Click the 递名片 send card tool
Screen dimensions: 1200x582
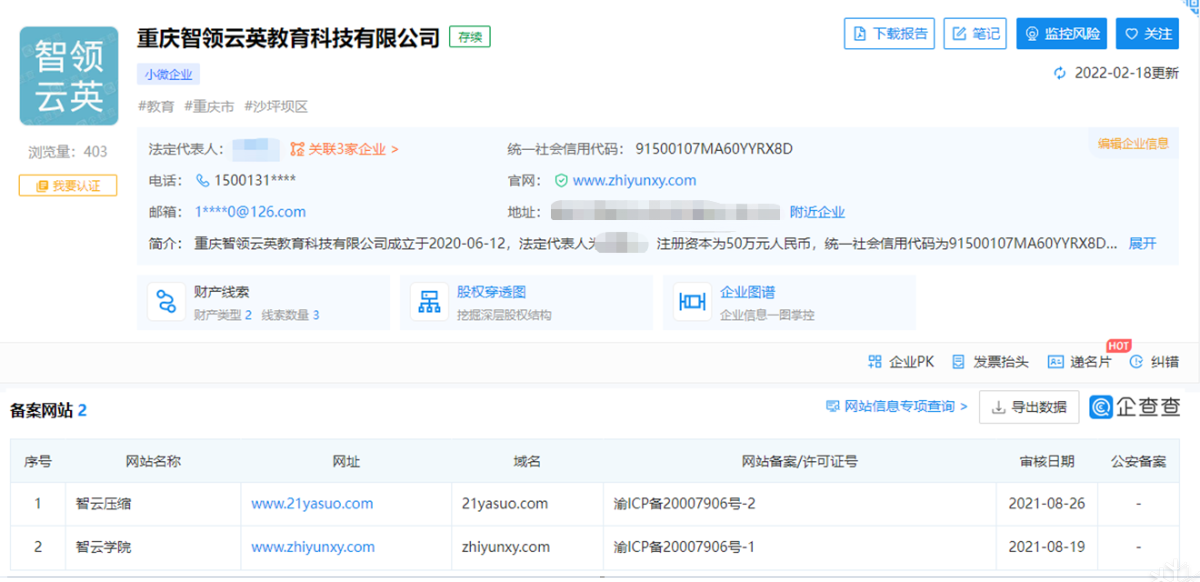[1079, 362]
